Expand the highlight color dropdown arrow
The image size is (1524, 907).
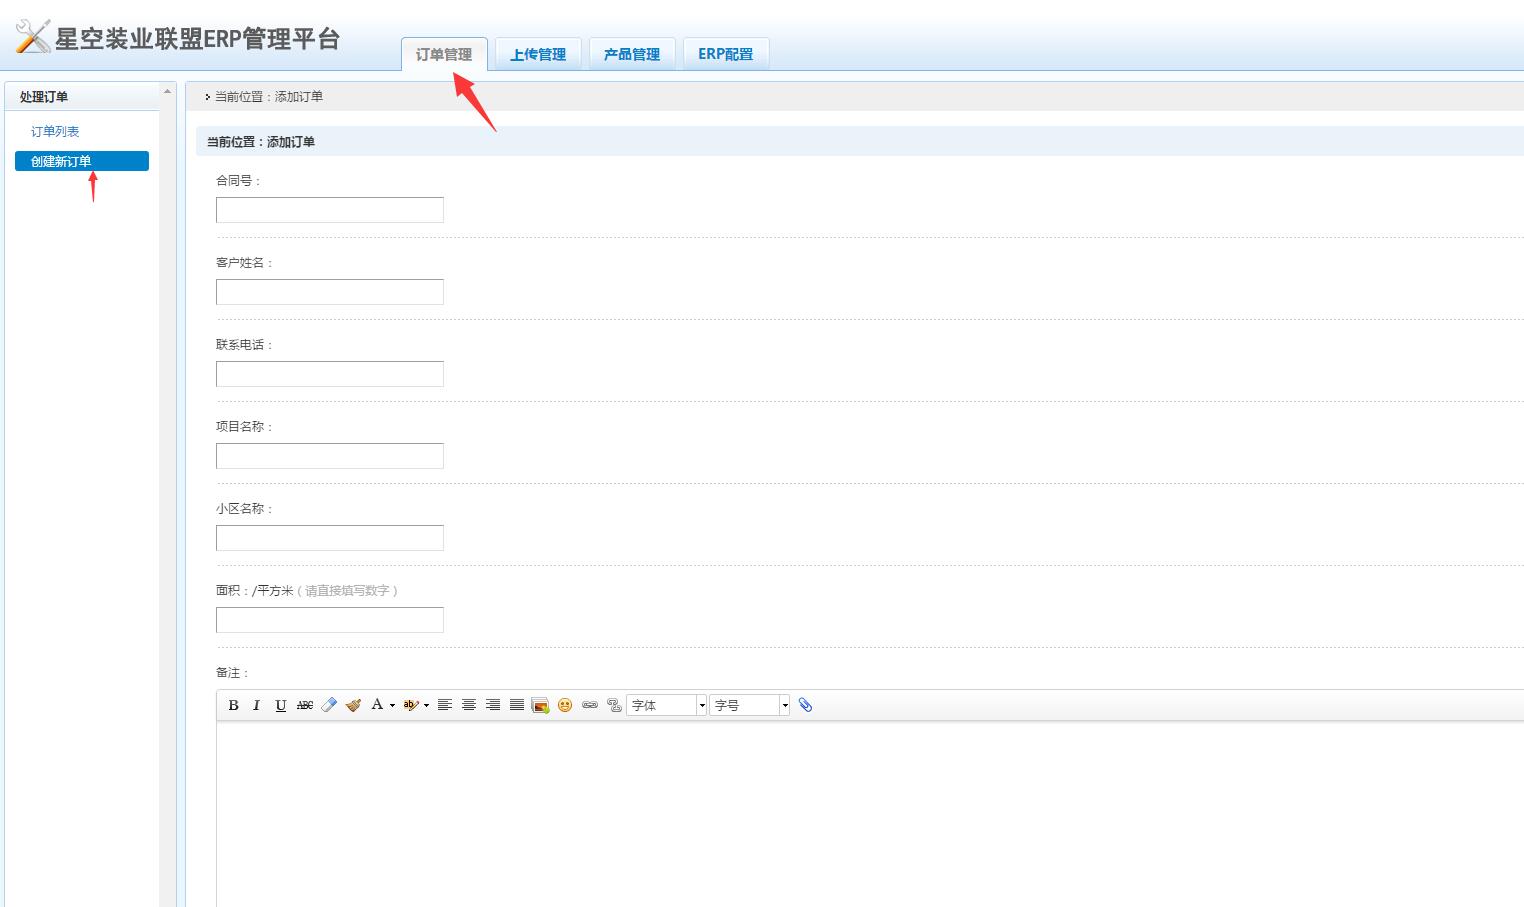click(426, 705)
